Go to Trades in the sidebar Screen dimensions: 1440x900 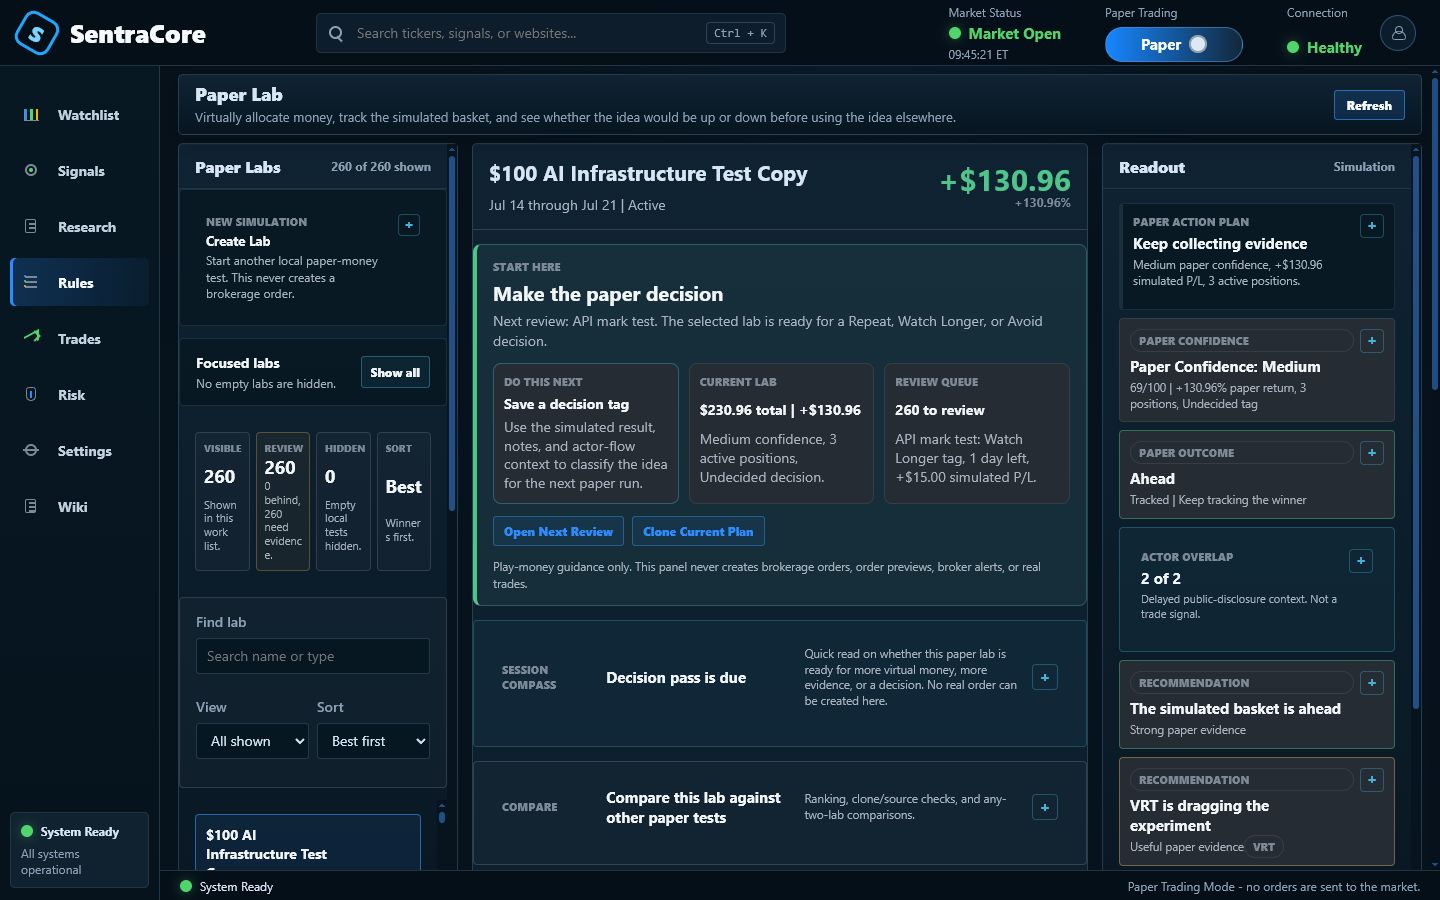pos(80,339)
